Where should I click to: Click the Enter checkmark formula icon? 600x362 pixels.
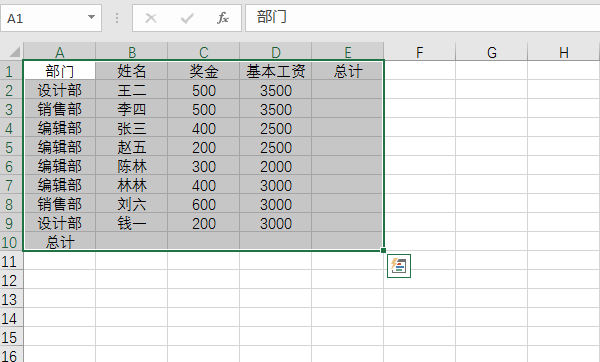[187, 18]
